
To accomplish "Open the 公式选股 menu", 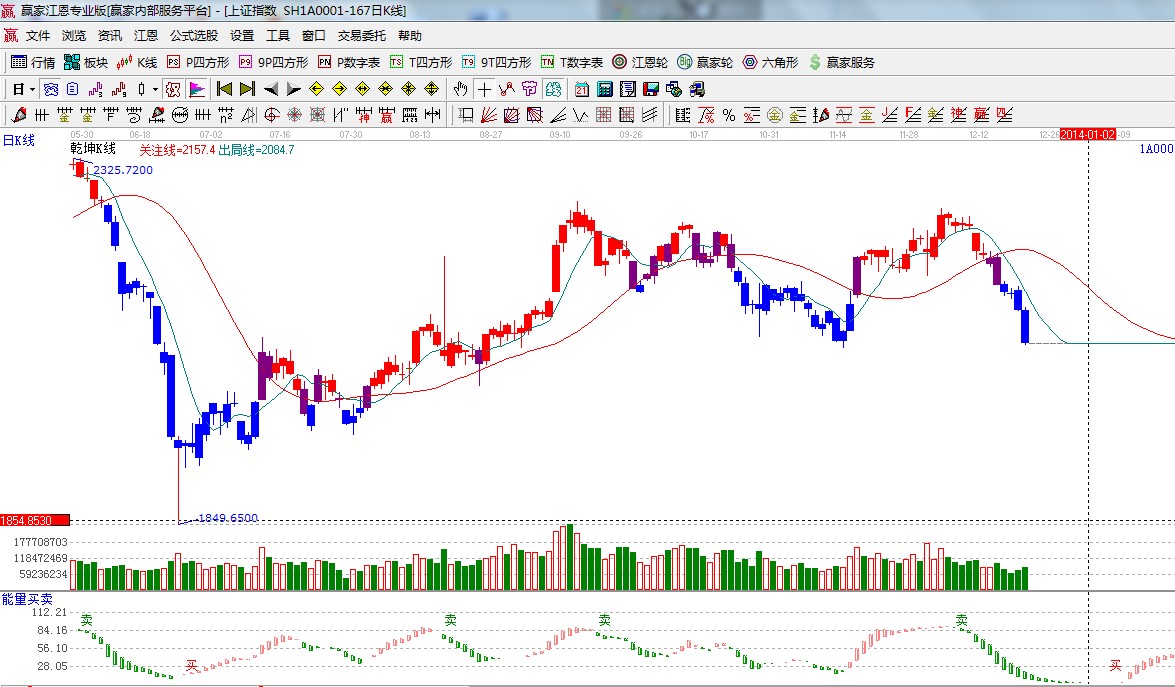I will coord(193,36).
